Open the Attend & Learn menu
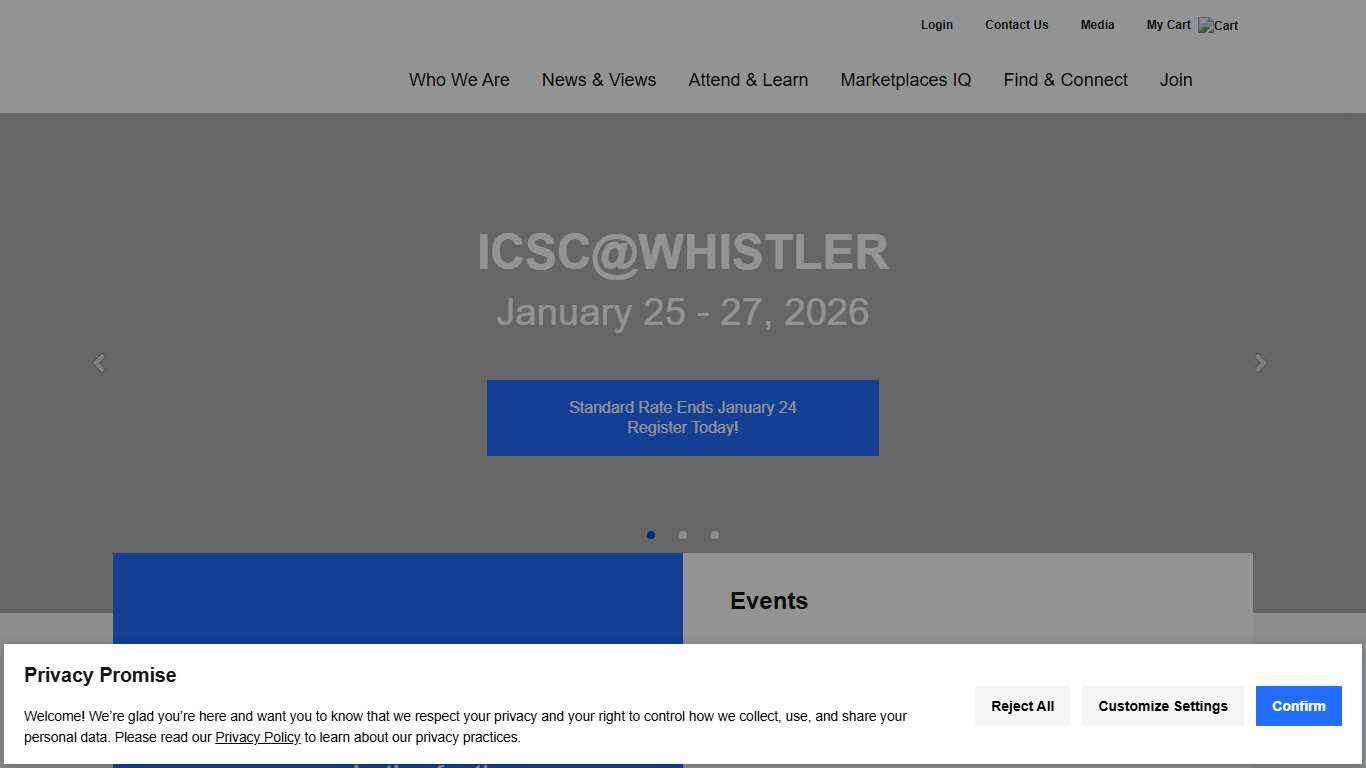This screenshot has height=768, width=1366. 748,80
